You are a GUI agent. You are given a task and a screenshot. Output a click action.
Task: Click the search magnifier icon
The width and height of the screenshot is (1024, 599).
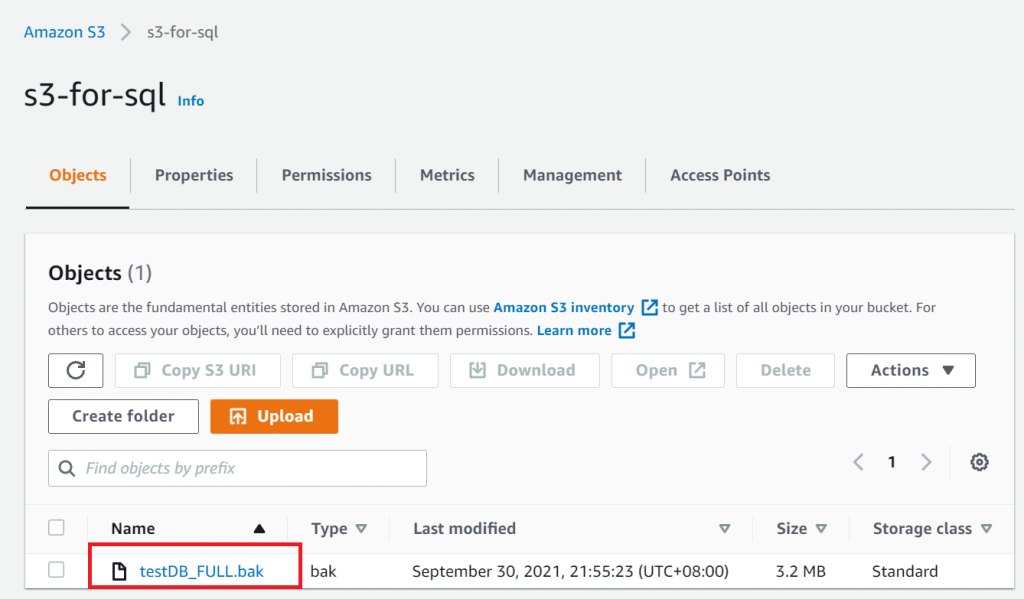(x=67, y=468)
